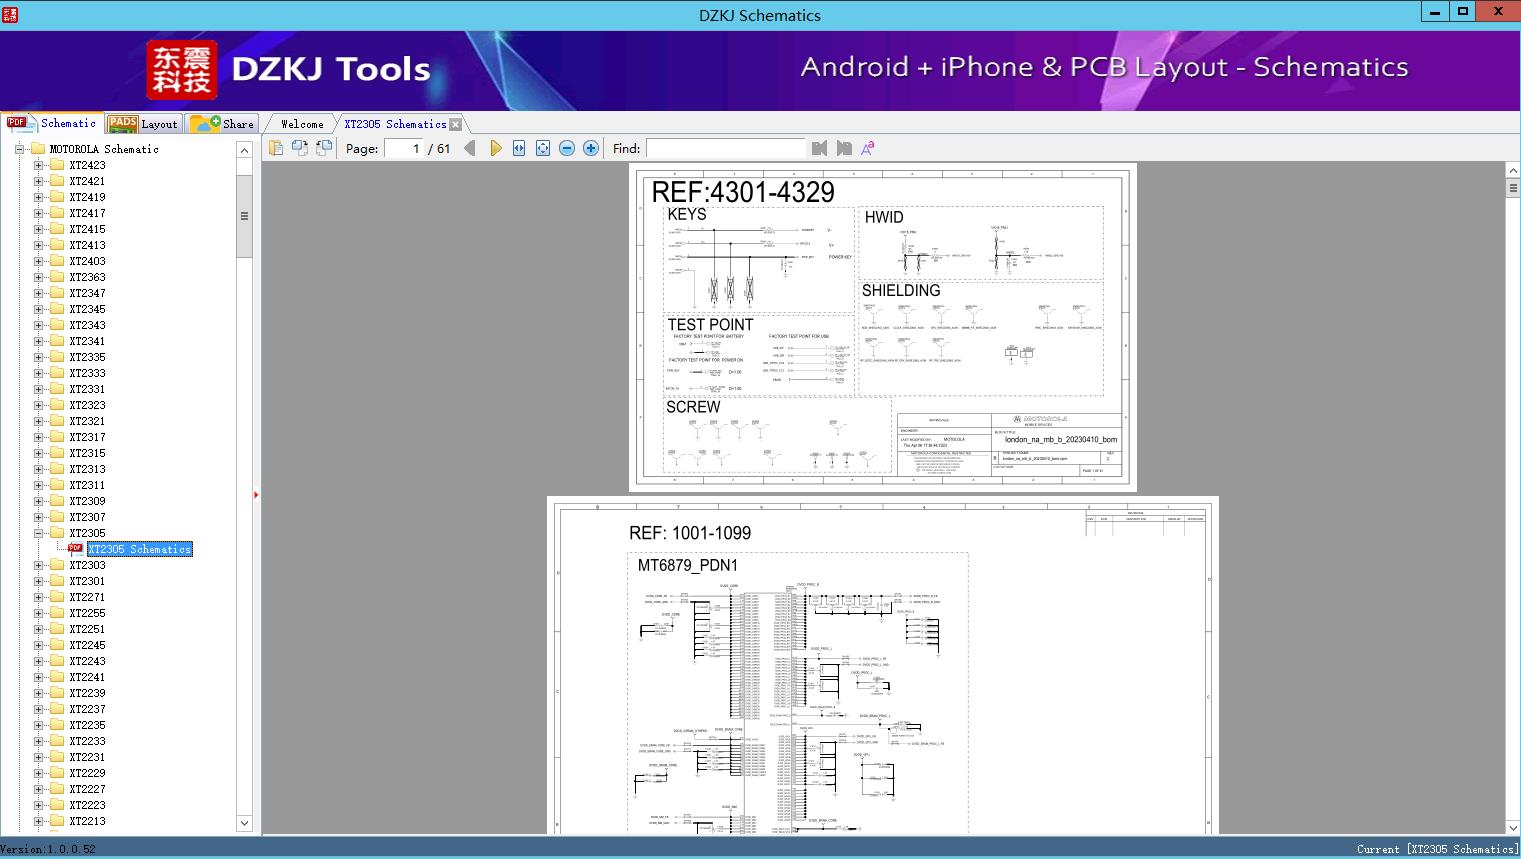The width and height of the screenshot is (1521, 859).
Task: Click the previous page arrow
Action: [x=470, y=148]
